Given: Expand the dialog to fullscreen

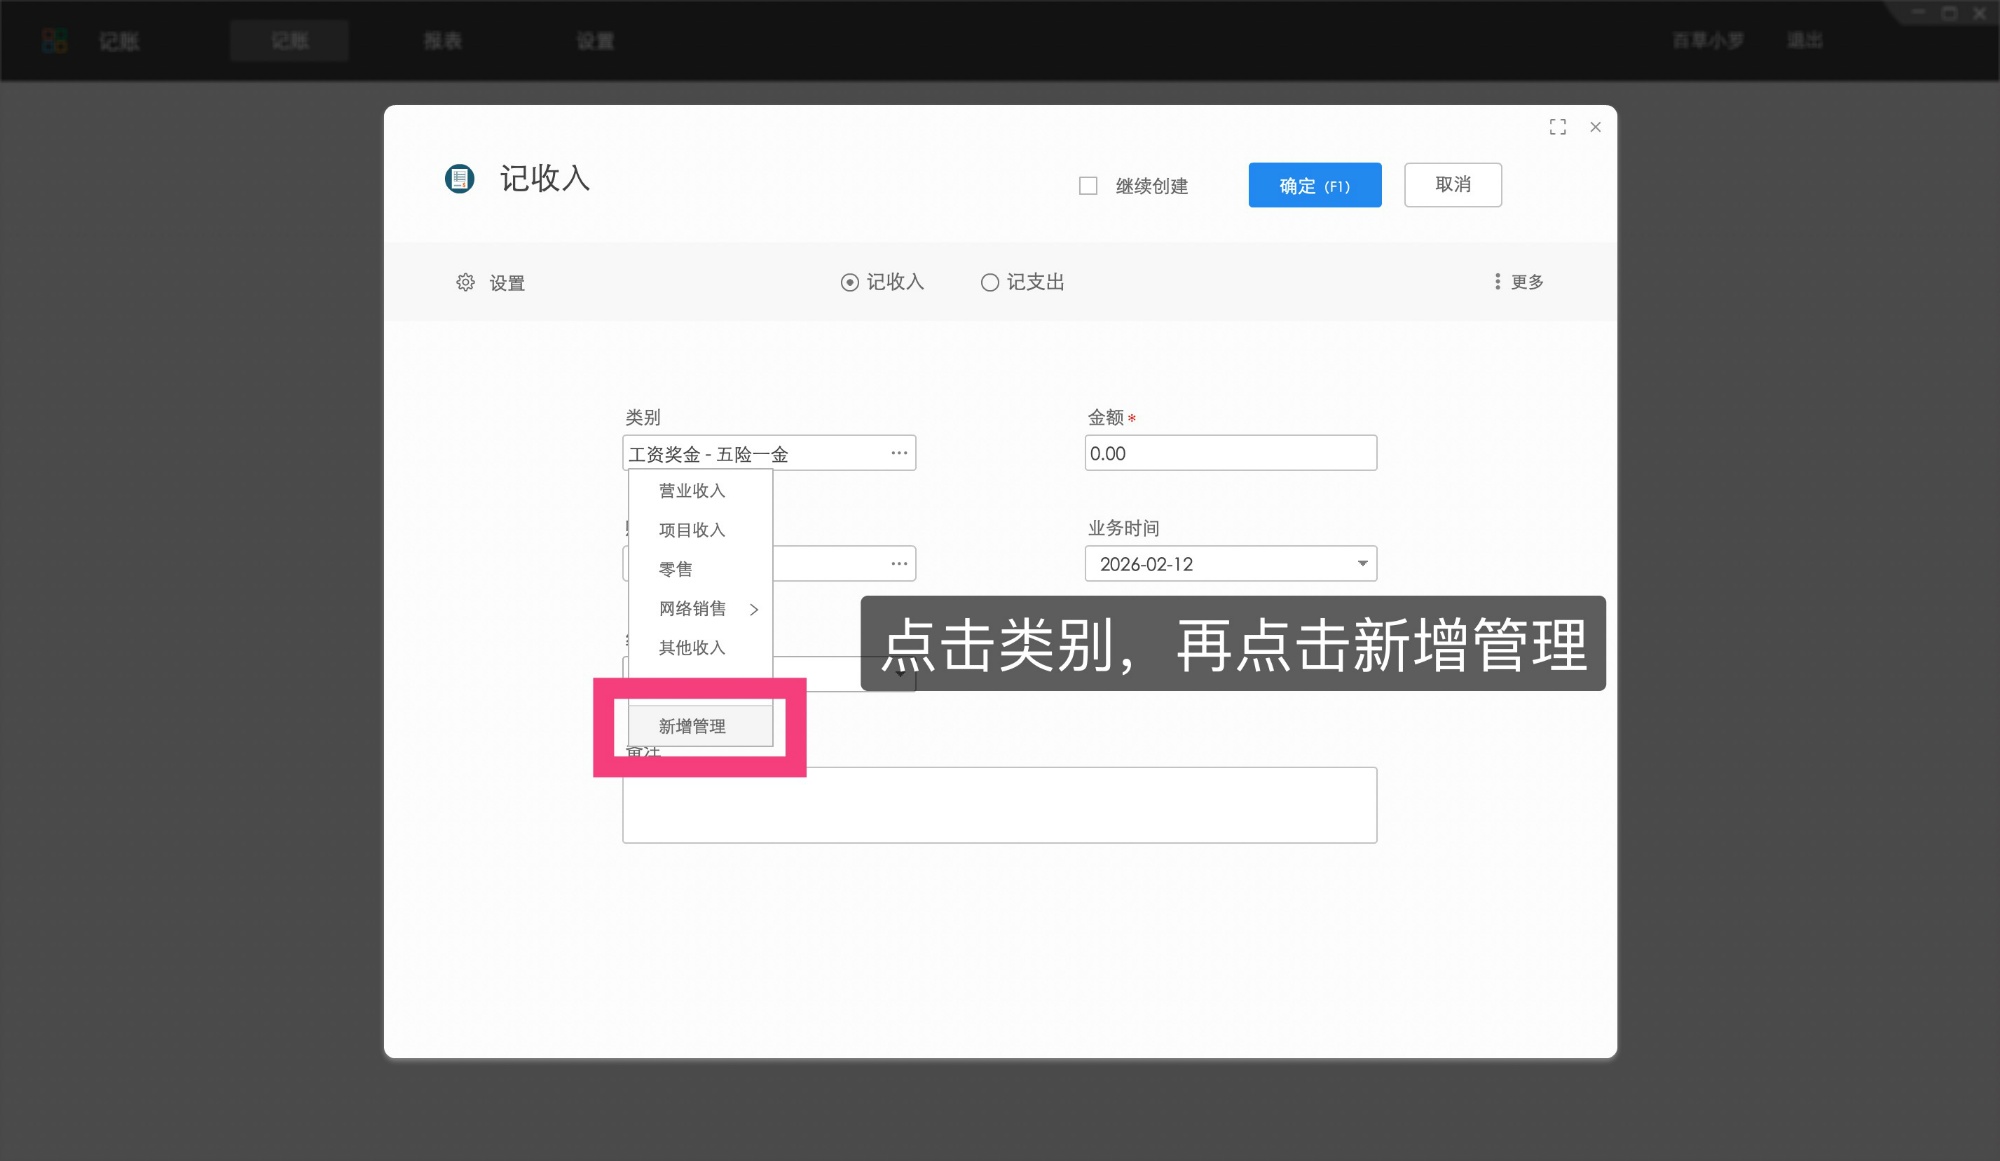Looking at the screenshot, I should [1558, 127].
